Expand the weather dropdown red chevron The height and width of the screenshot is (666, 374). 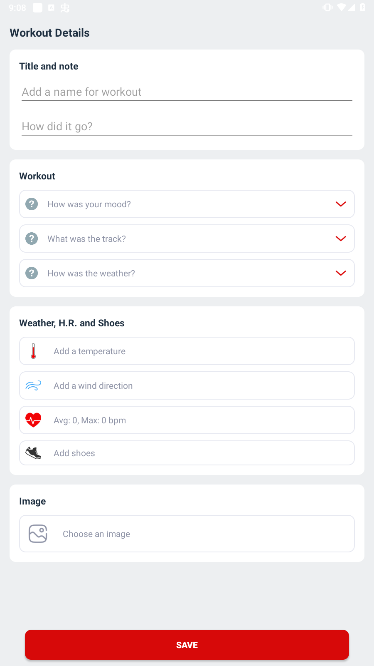(341, 273)
